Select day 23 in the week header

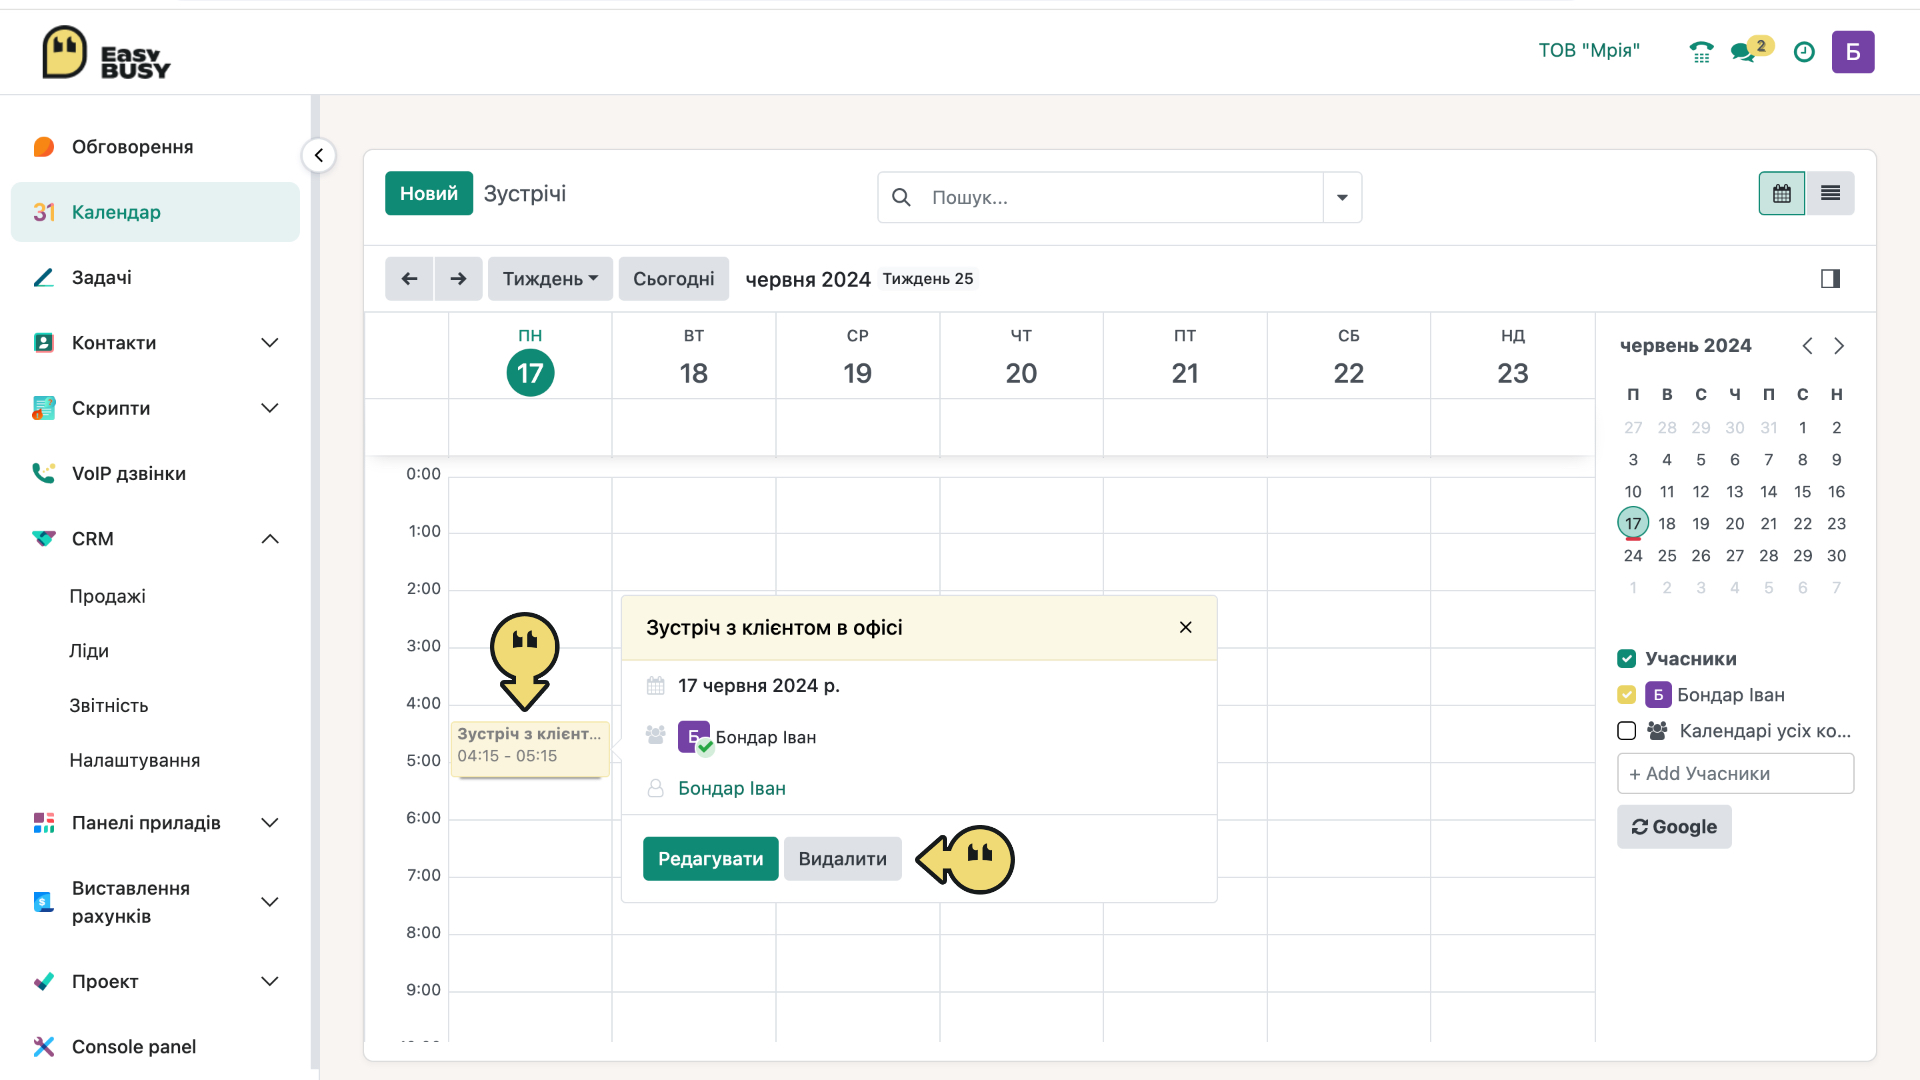(x=1513, y=373)
